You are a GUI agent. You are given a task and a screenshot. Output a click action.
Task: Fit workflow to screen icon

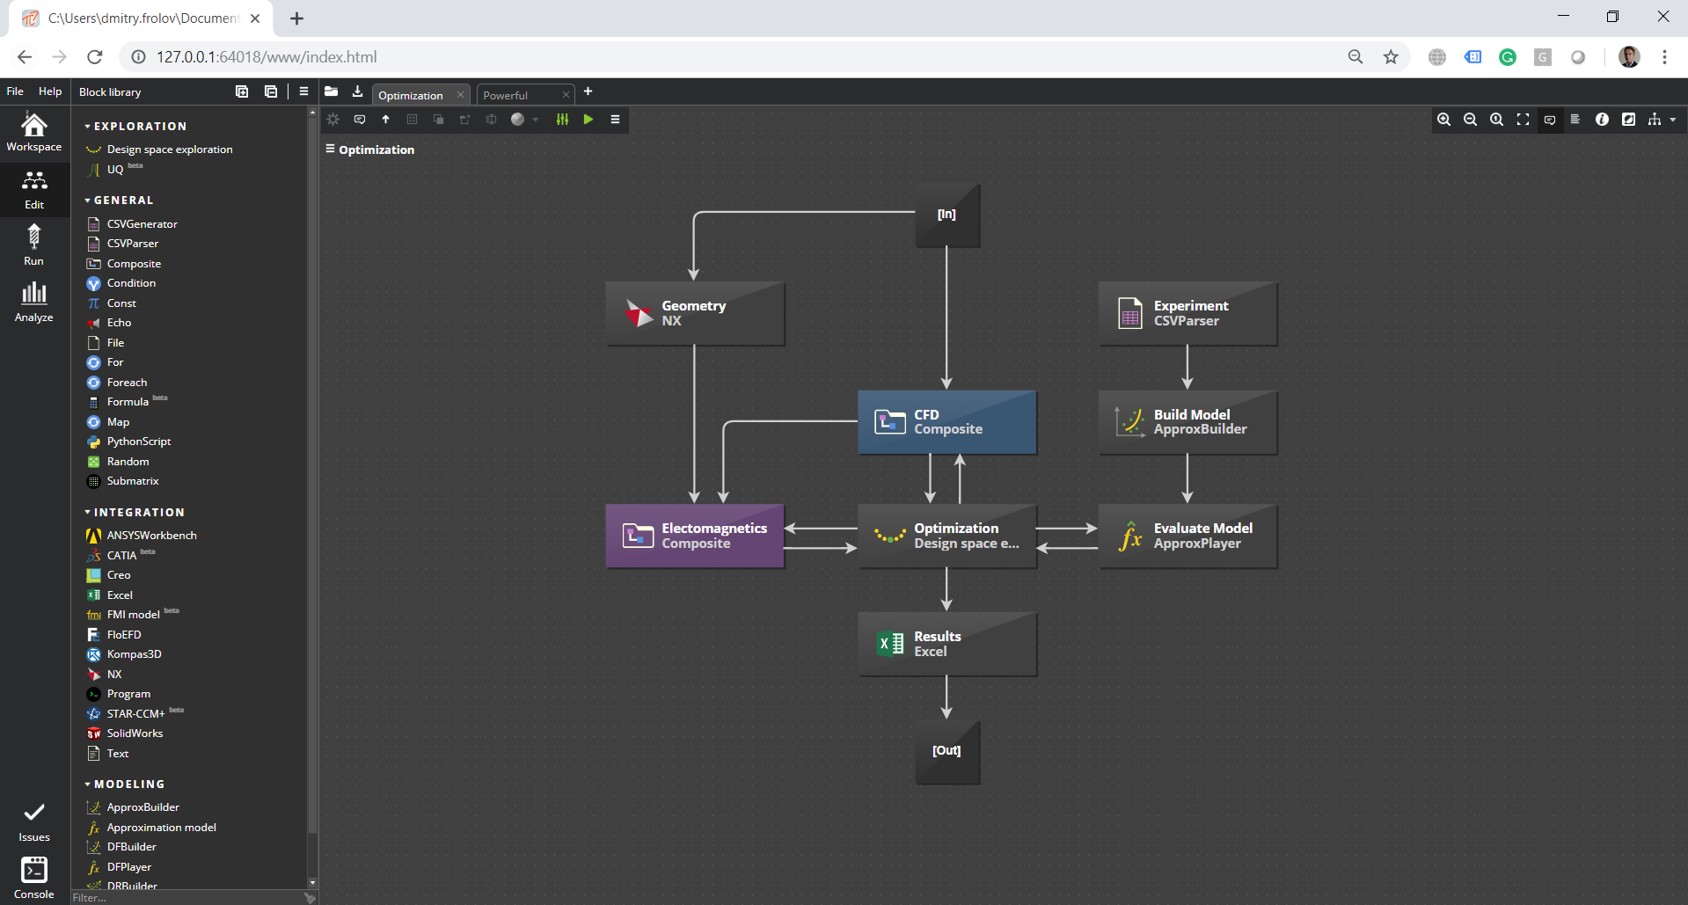pyautogui.click(x=1523, y=120)
